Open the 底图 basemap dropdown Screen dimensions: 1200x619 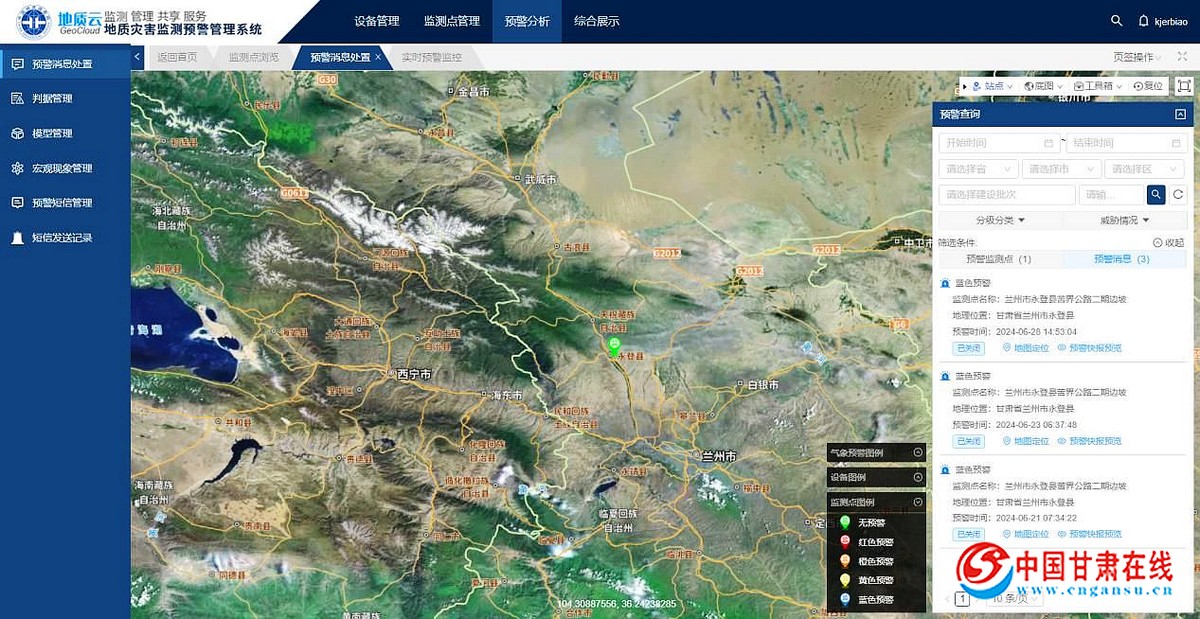point(1042,86)
